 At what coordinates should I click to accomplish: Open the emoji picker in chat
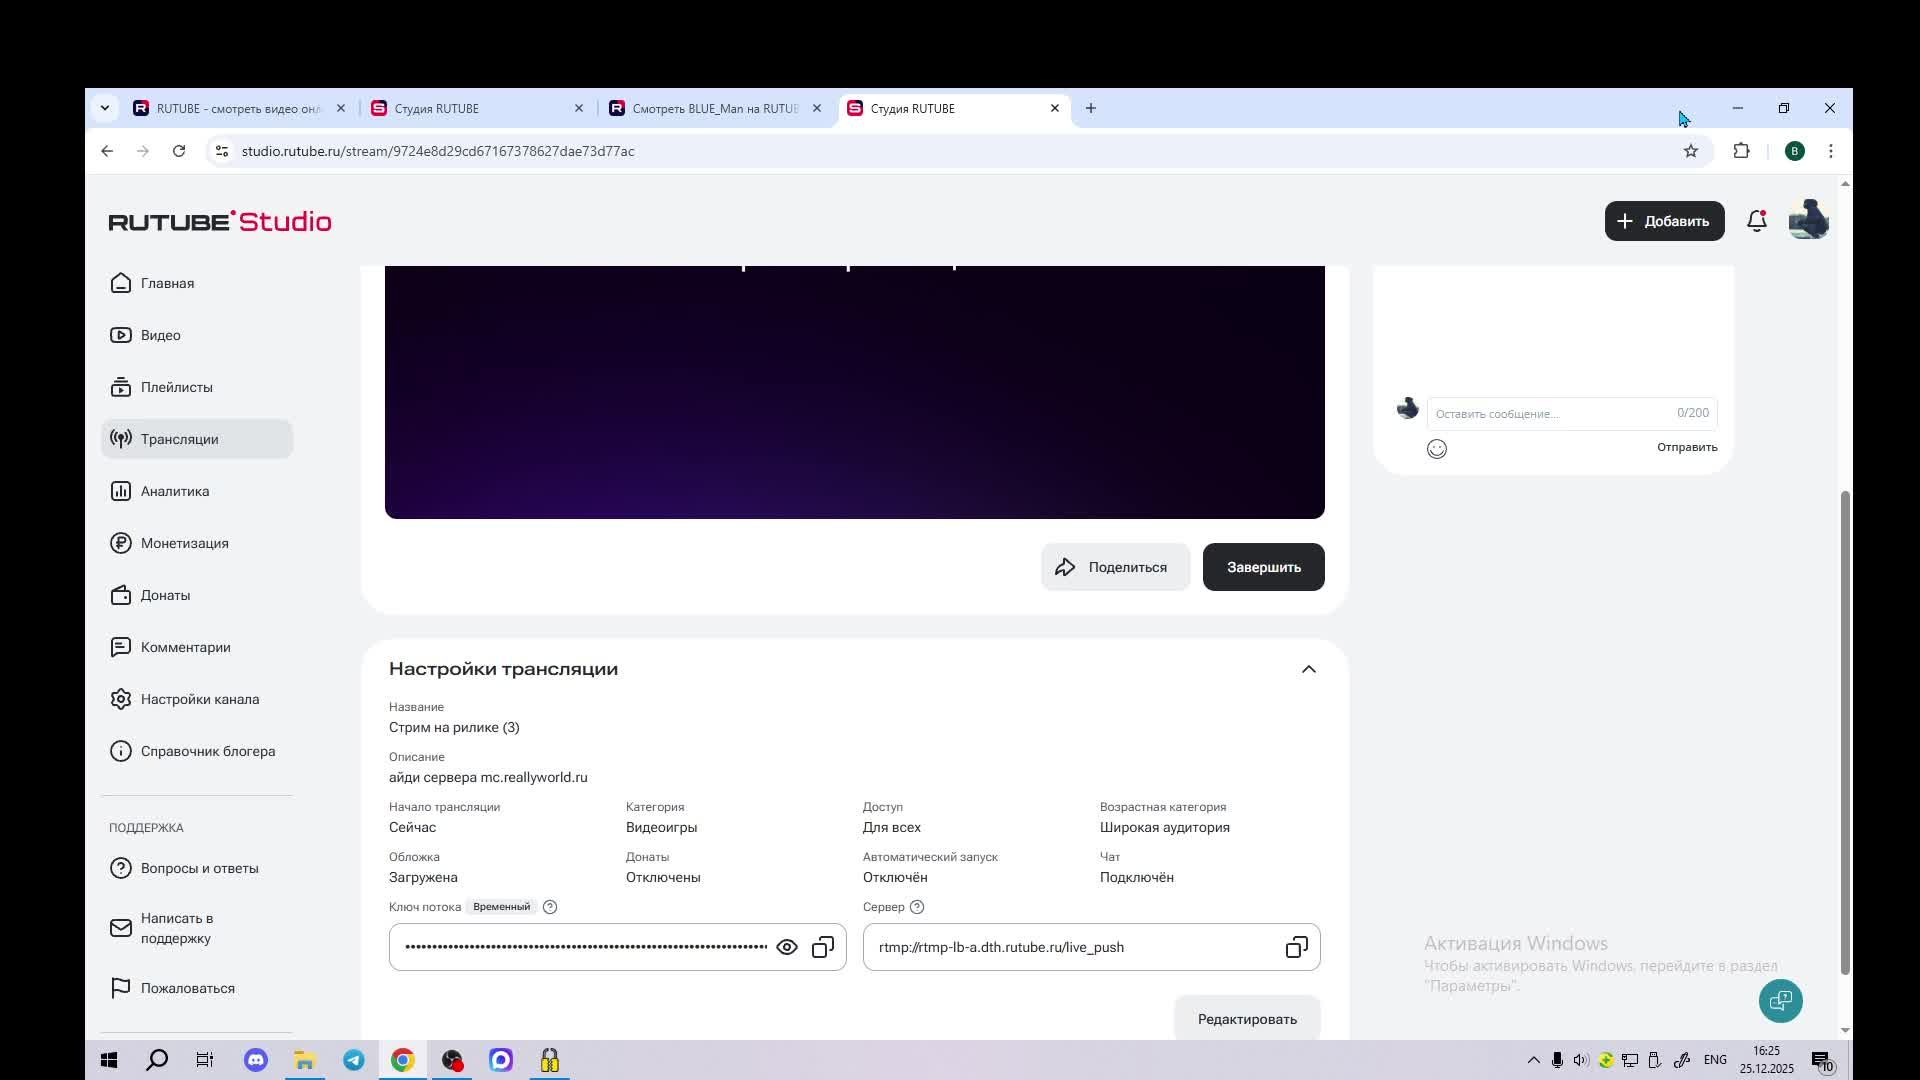(1437, 449)
